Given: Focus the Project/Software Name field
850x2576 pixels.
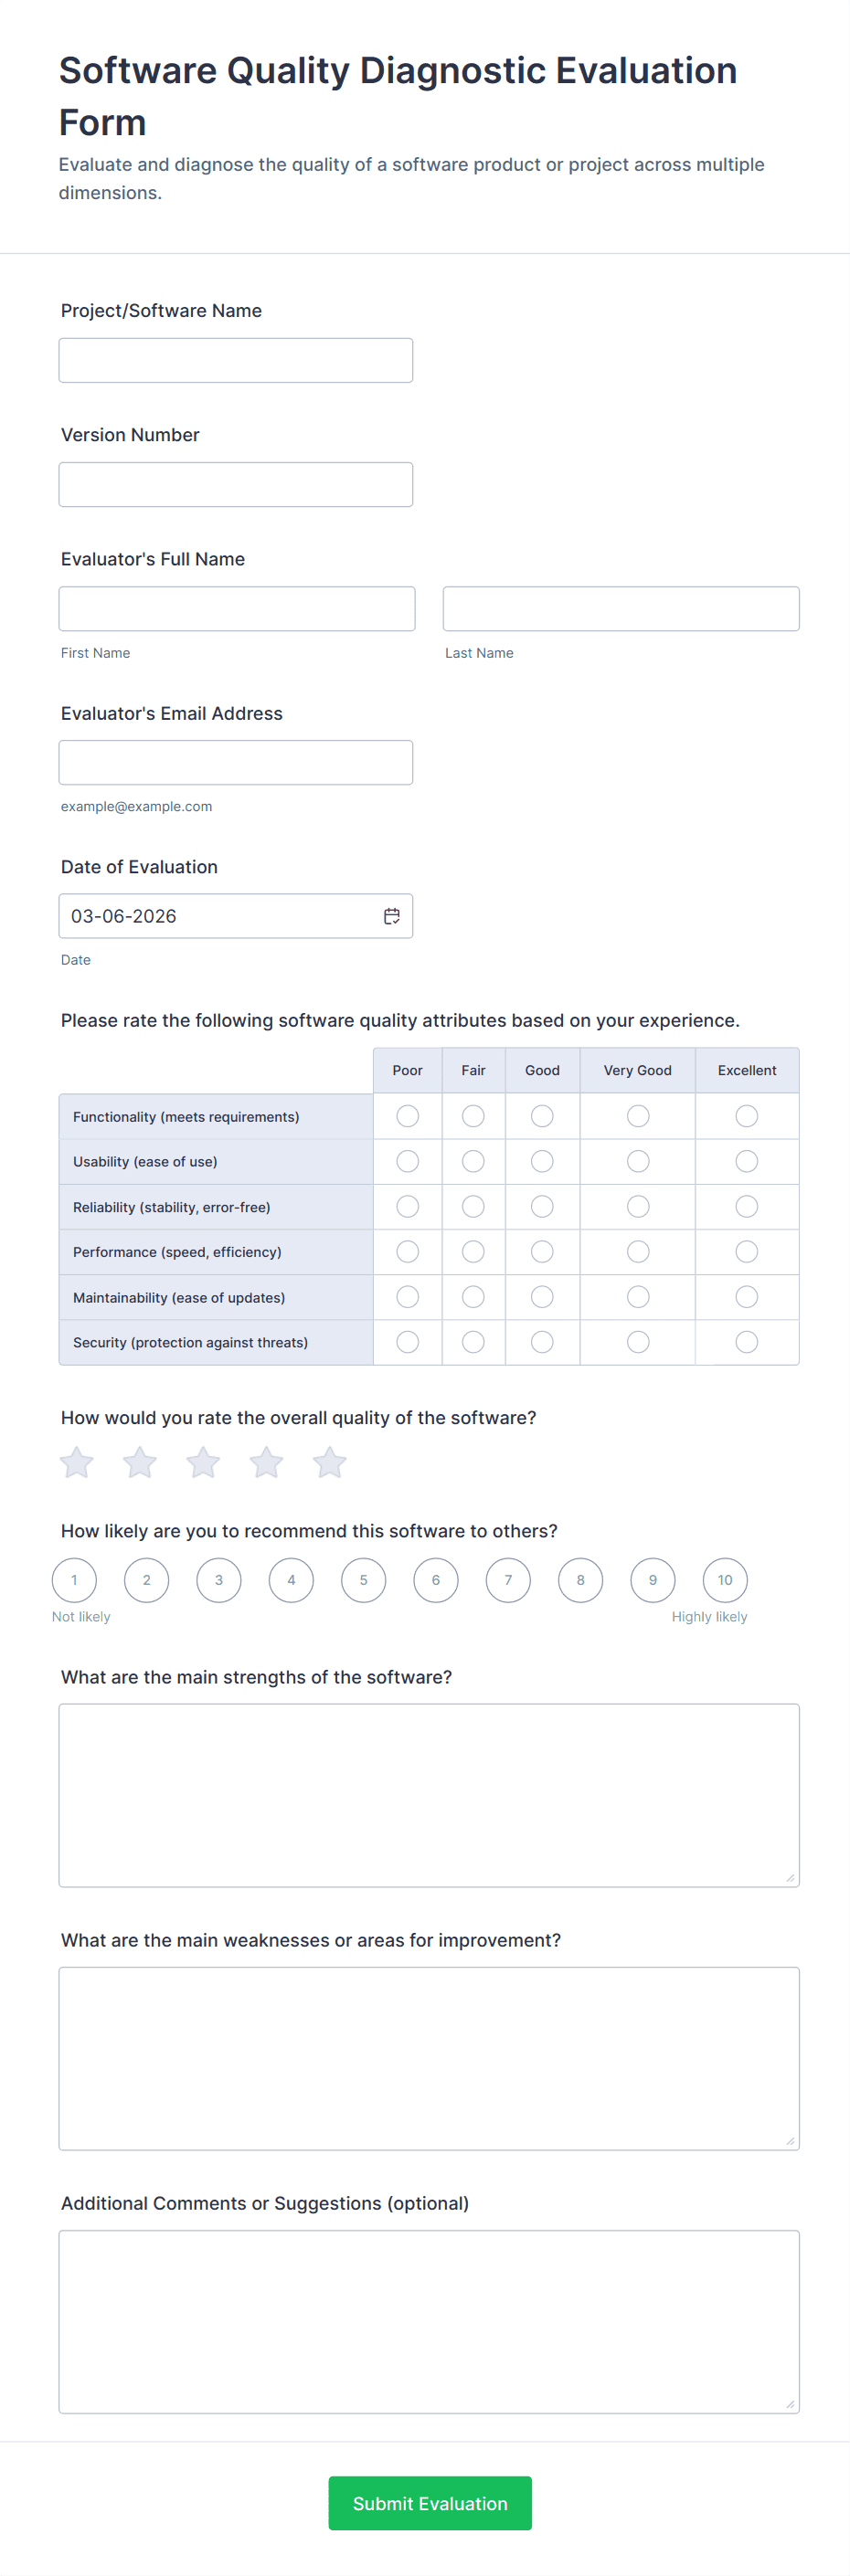Looking at the screenshot, I should [236, 360].
